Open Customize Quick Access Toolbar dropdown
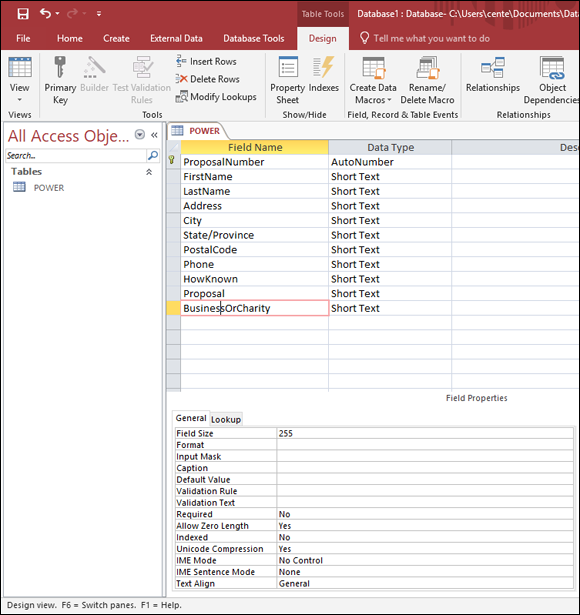Viewport: 580px width, 615px height. point(99,14)
